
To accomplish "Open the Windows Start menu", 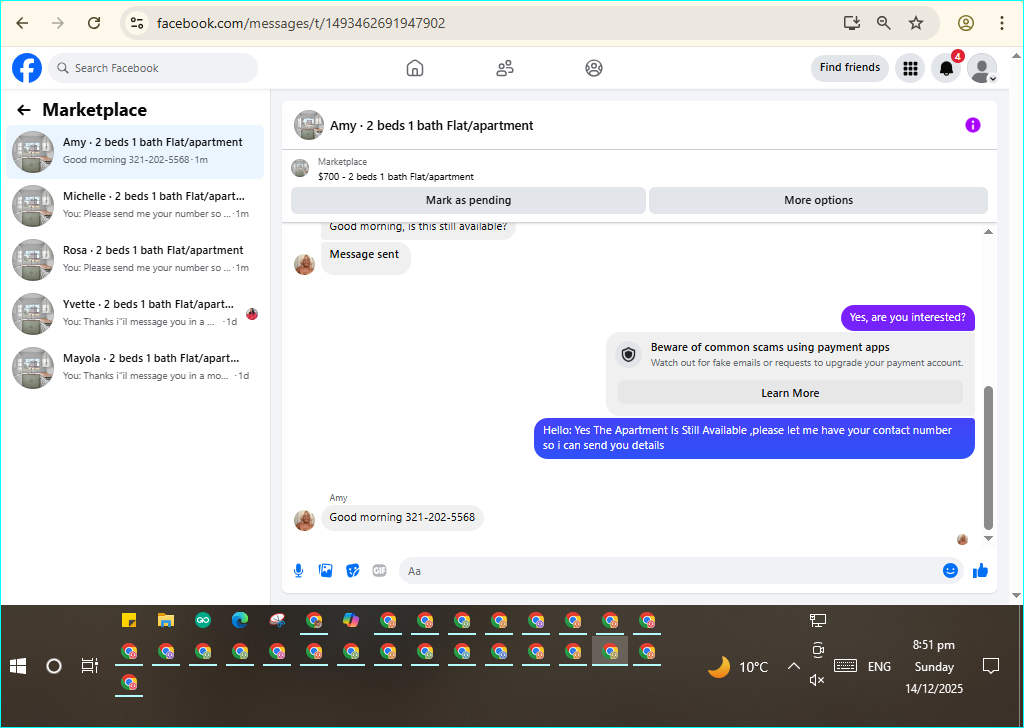I will [18, 666].
